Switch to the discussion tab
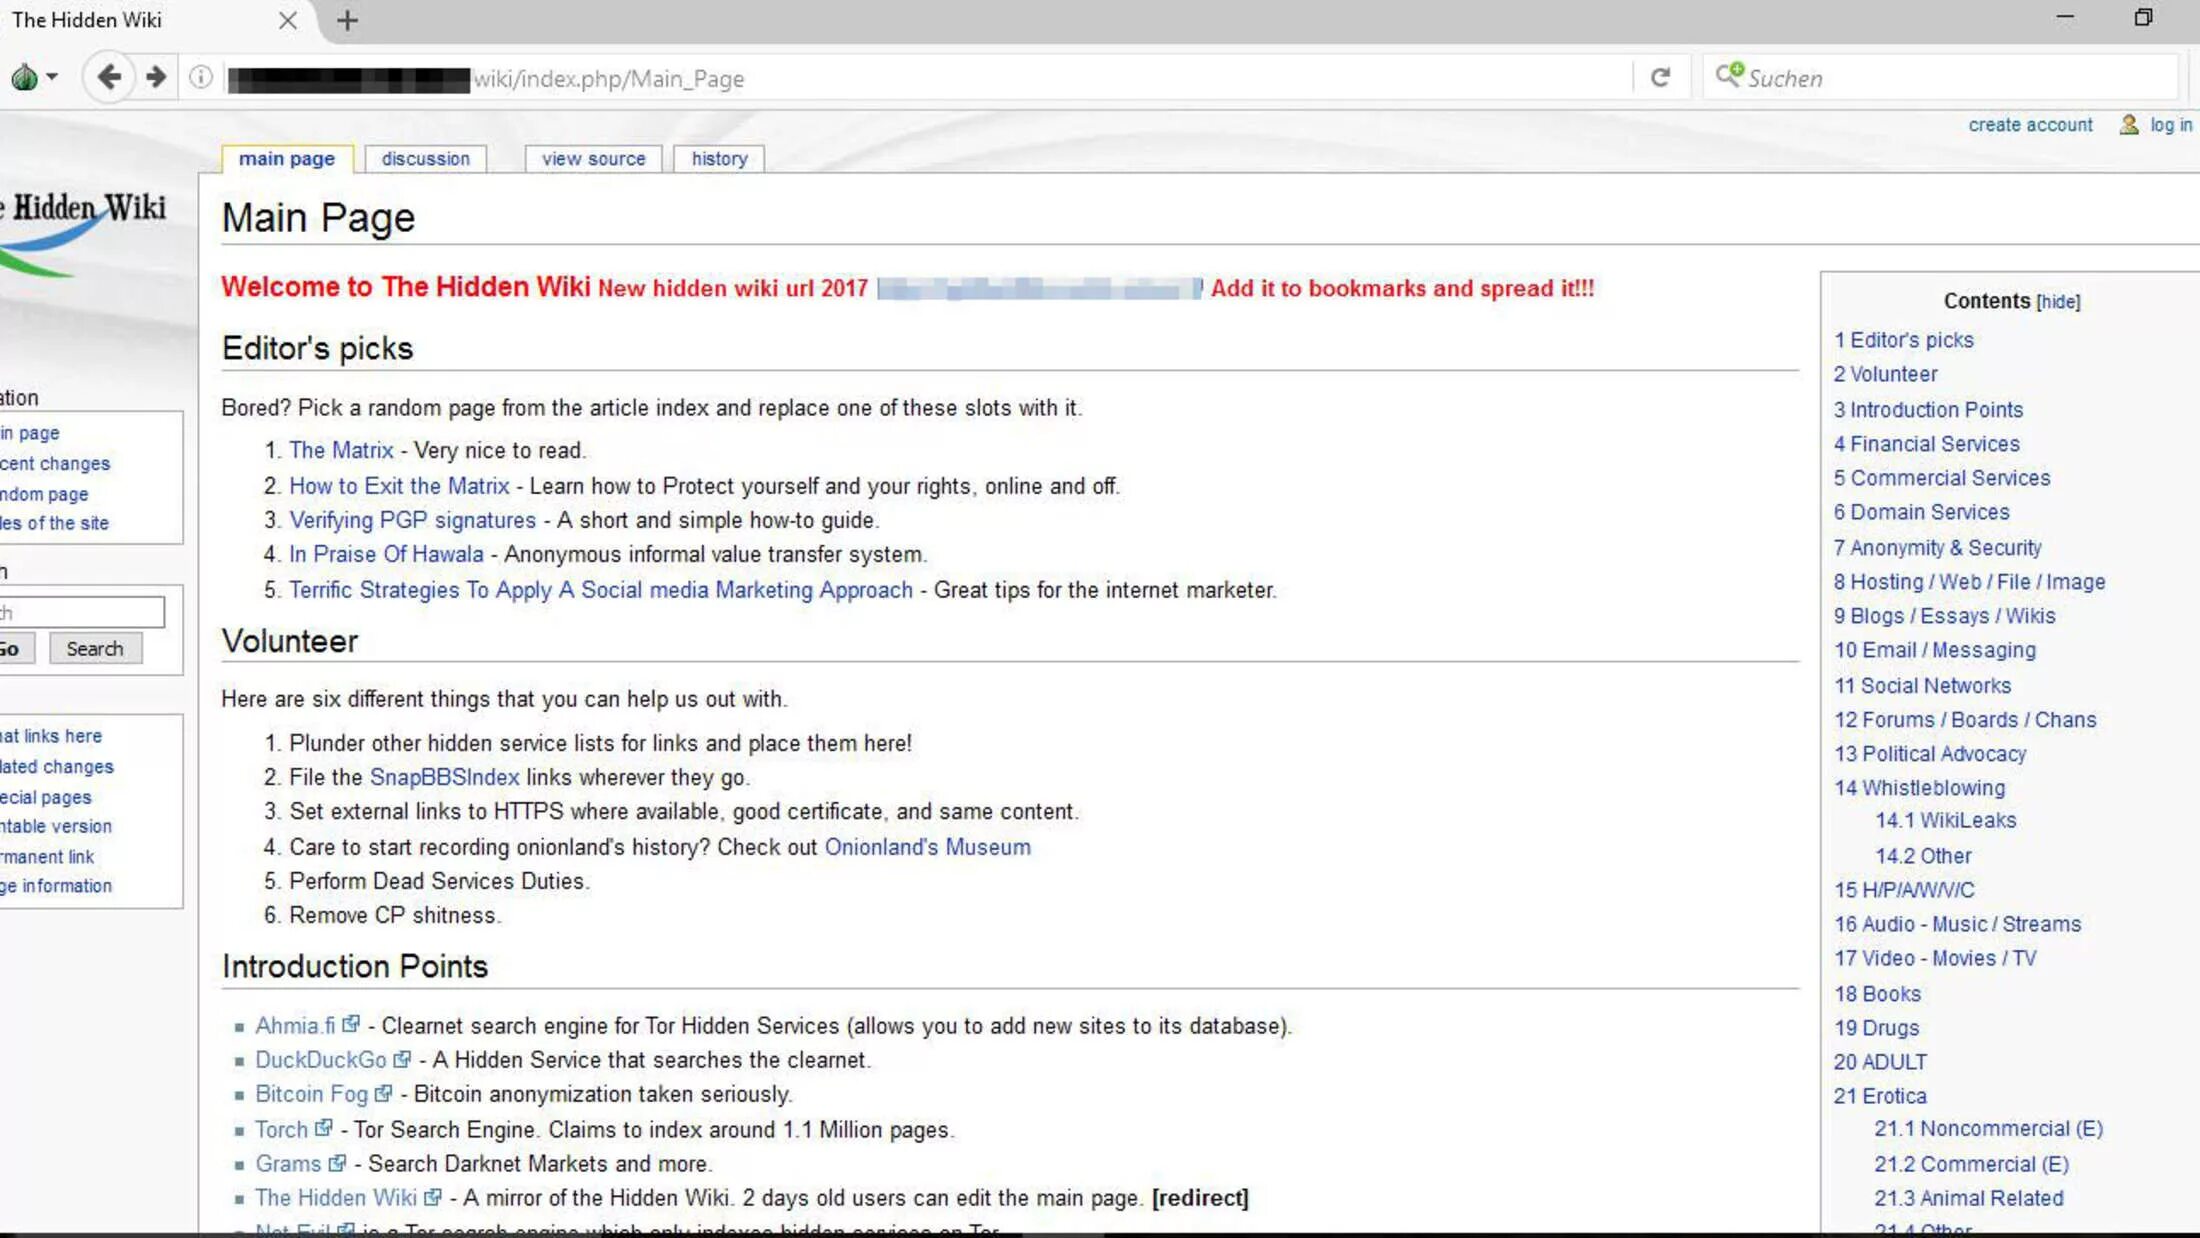Image resolution: width=2200 pixels, height=1238 pixels. point(425,157)
